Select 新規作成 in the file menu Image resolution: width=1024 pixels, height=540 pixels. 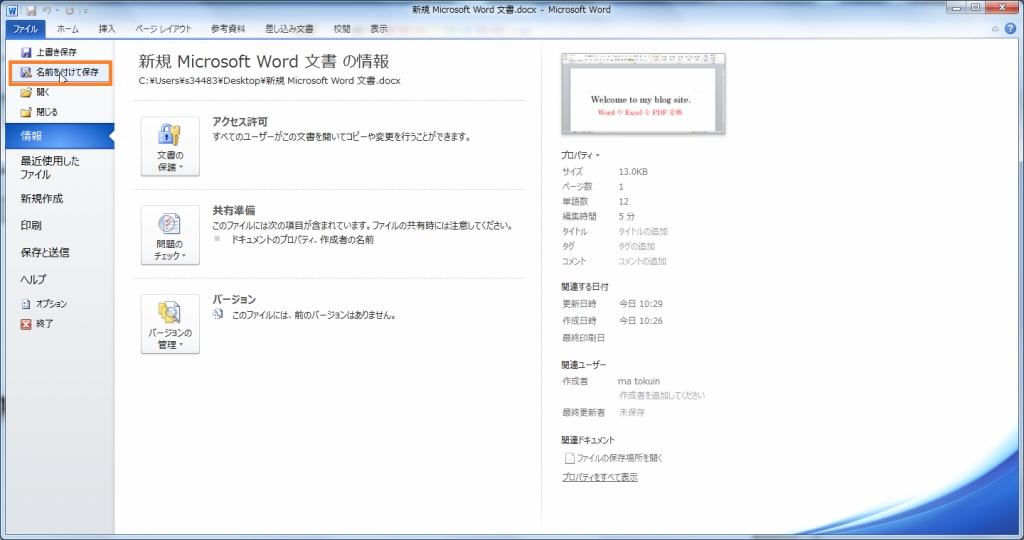42,199
